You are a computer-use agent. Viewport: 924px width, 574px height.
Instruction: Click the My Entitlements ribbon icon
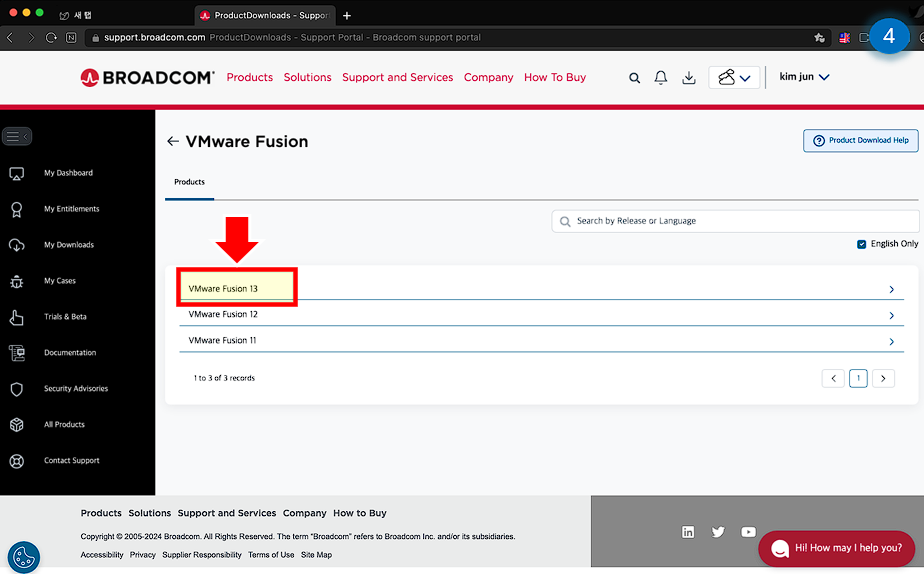[x=16, y=209]
